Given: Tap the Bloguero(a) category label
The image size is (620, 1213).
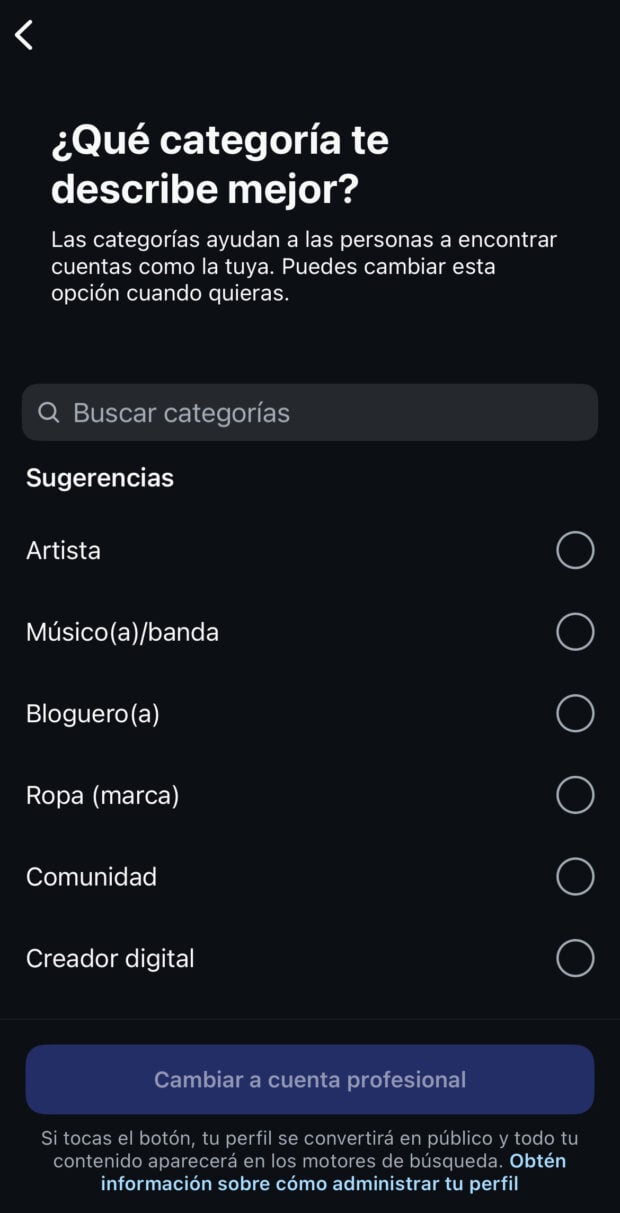Looking at the screenshot, I should tap(92, 714).
